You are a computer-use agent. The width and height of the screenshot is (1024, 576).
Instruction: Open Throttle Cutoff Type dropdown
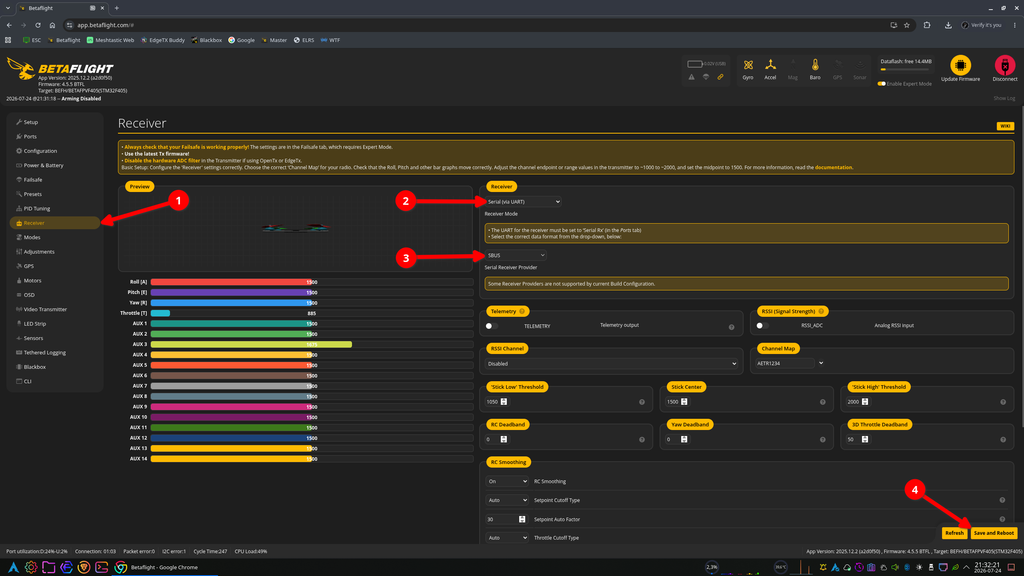pyautogui.click(x=507, y=538)
